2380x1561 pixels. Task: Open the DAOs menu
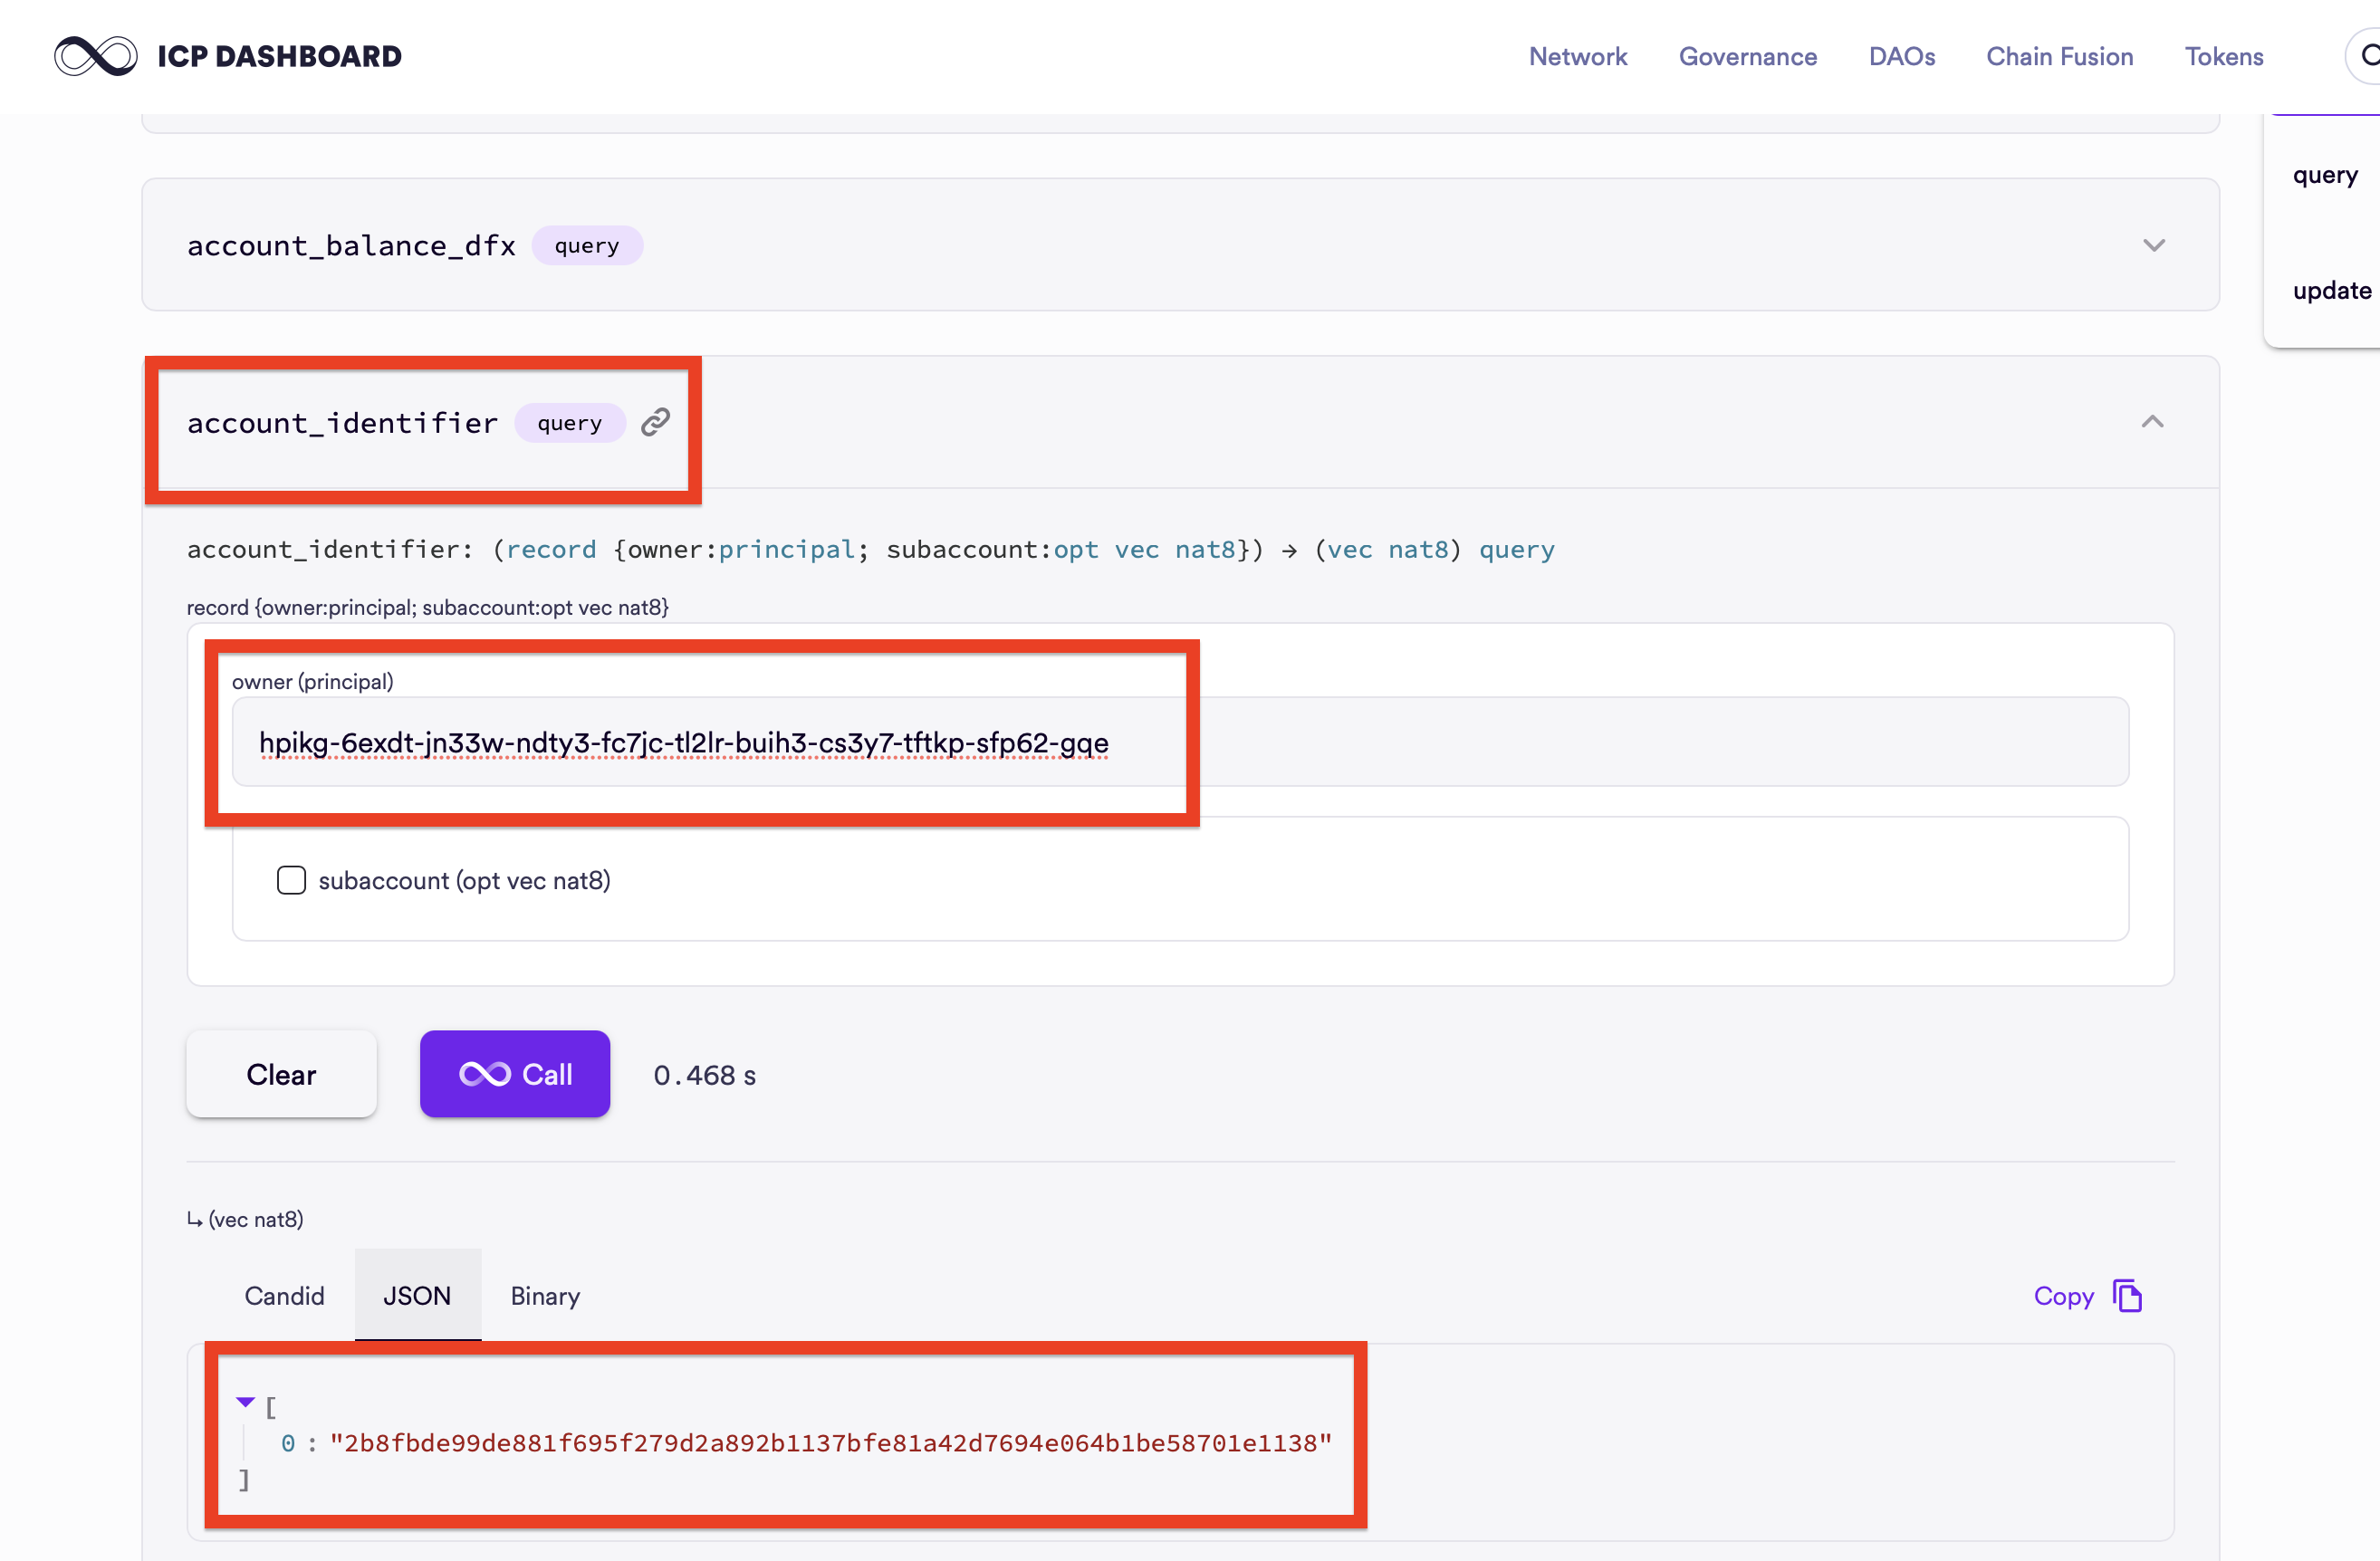pyautogui.click(x=1901, y=56)
